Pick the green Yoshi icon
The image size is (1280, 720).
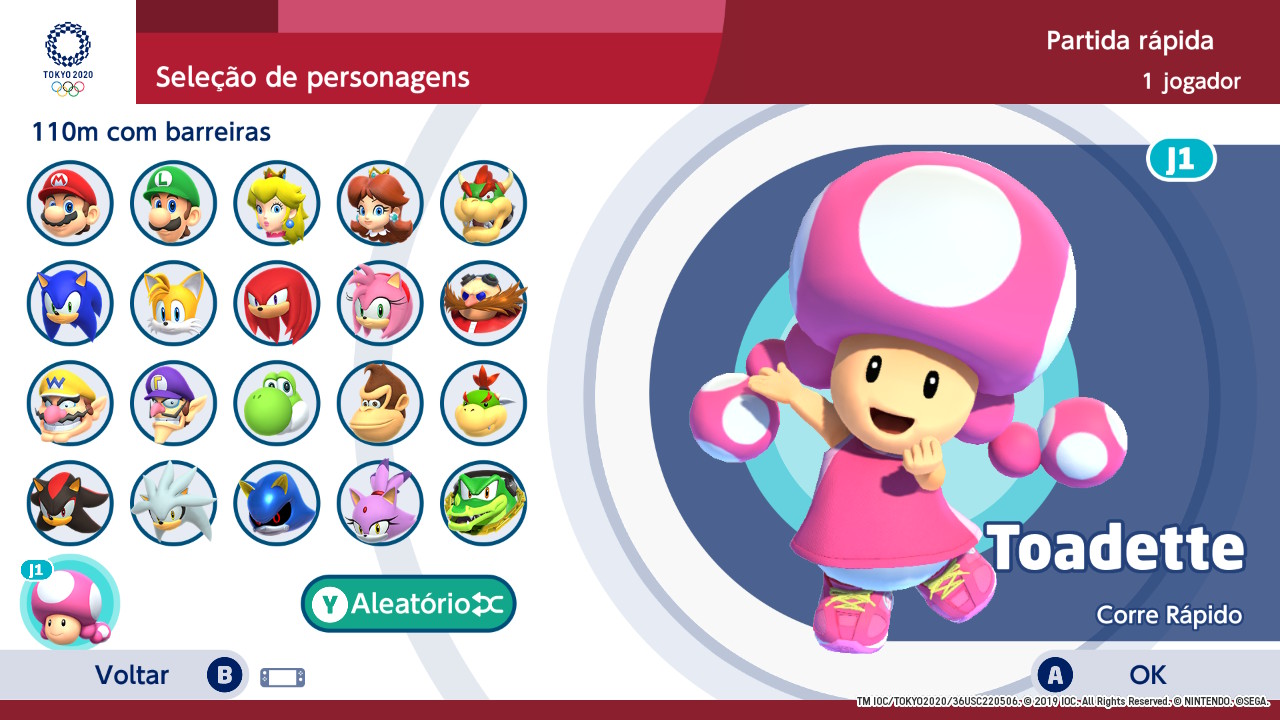(x=277, y=403)
